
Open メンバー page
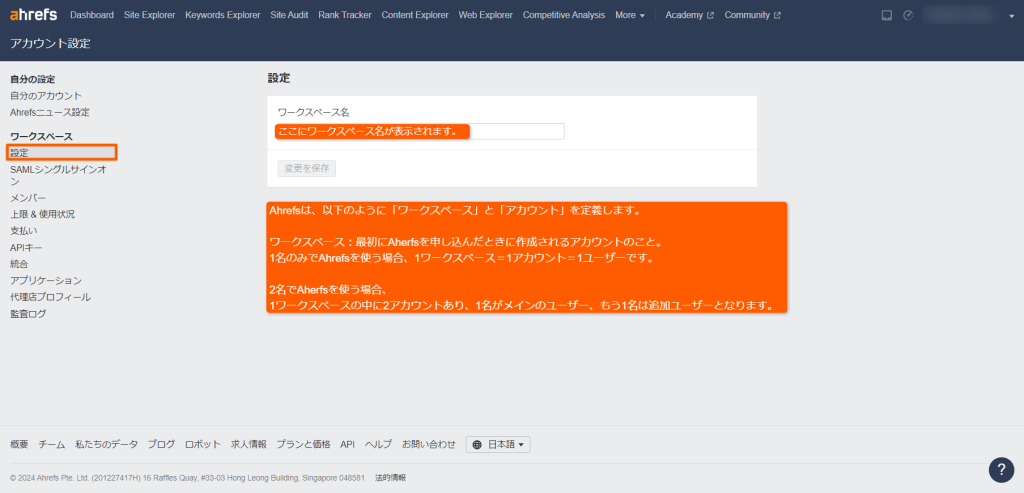[28, 198]
